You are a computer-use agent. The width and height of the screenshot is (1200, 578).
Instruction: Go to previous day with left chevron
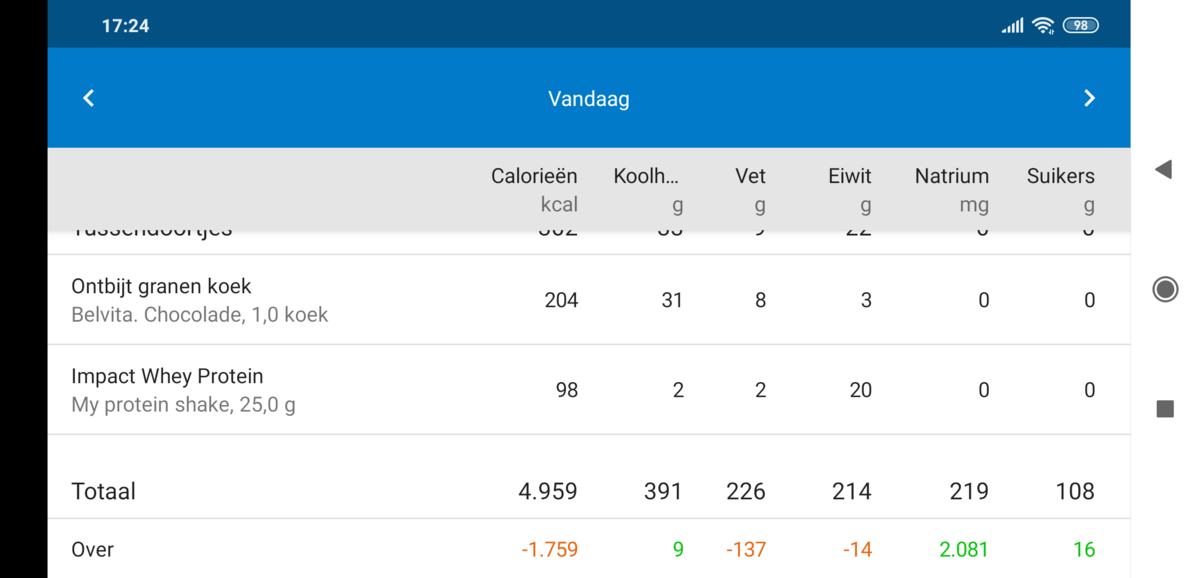click(88, 98)
